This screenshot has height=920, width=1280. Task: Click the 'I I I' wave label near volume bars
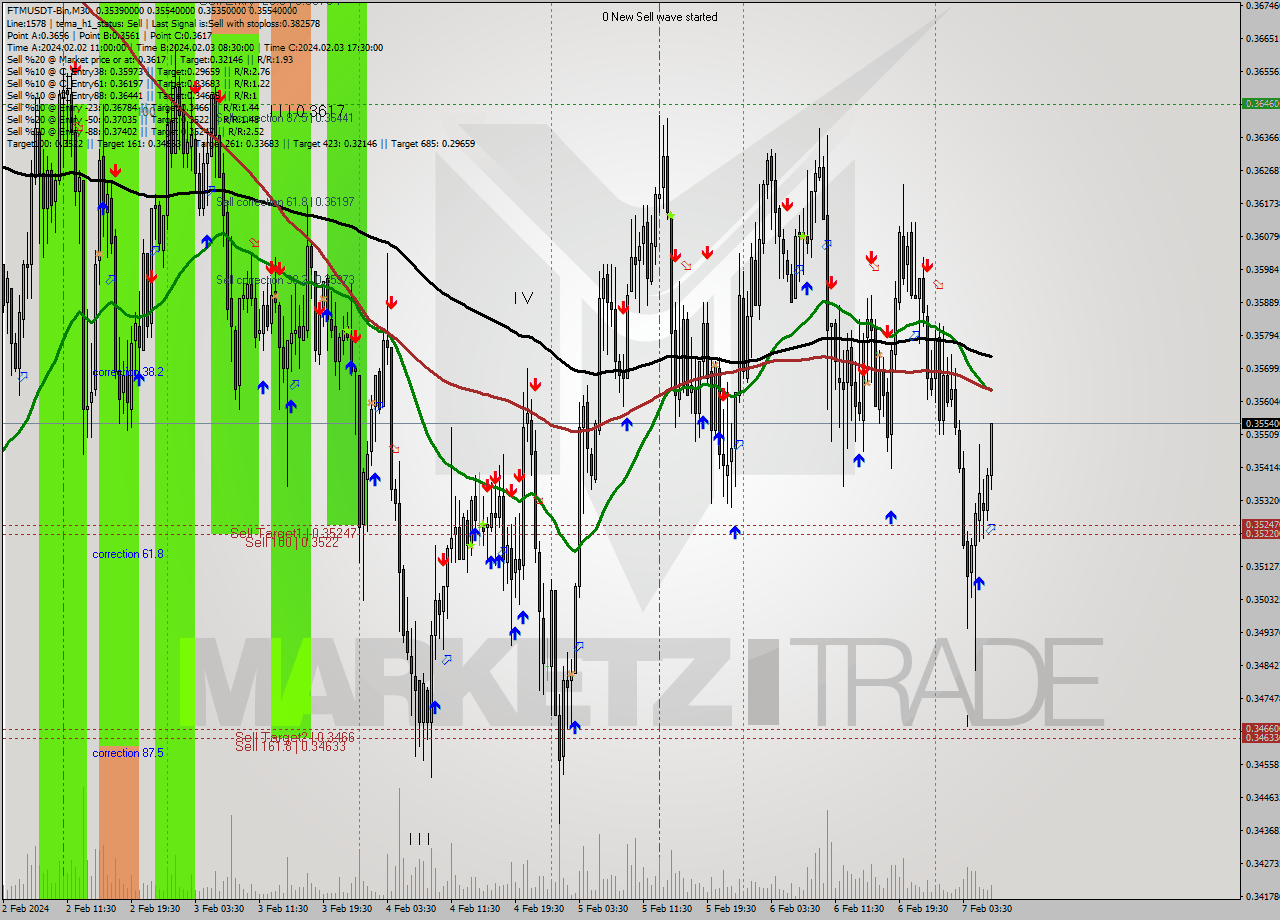(420, 838)
